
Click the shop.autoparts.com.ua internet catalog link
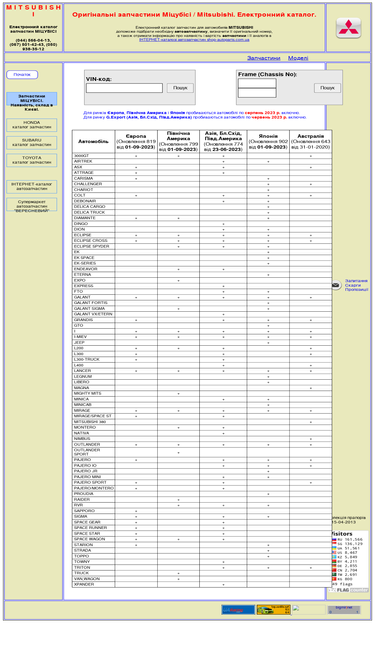point(194,40)
